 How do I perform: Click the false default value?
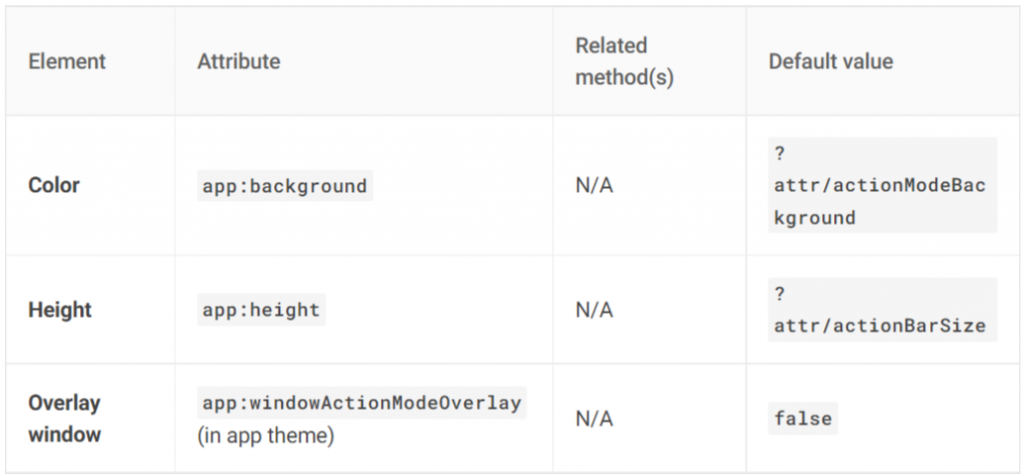pos(803,419)
